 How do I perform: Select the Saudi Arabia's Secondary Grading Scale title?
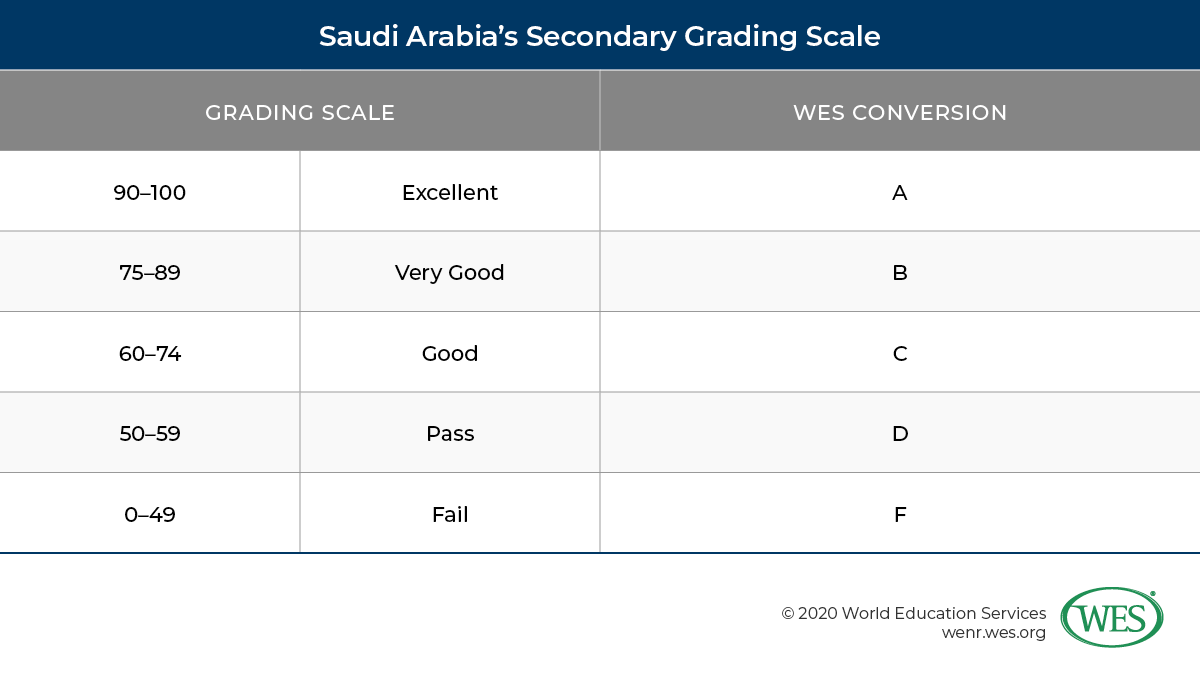click(x=600, y=37)
